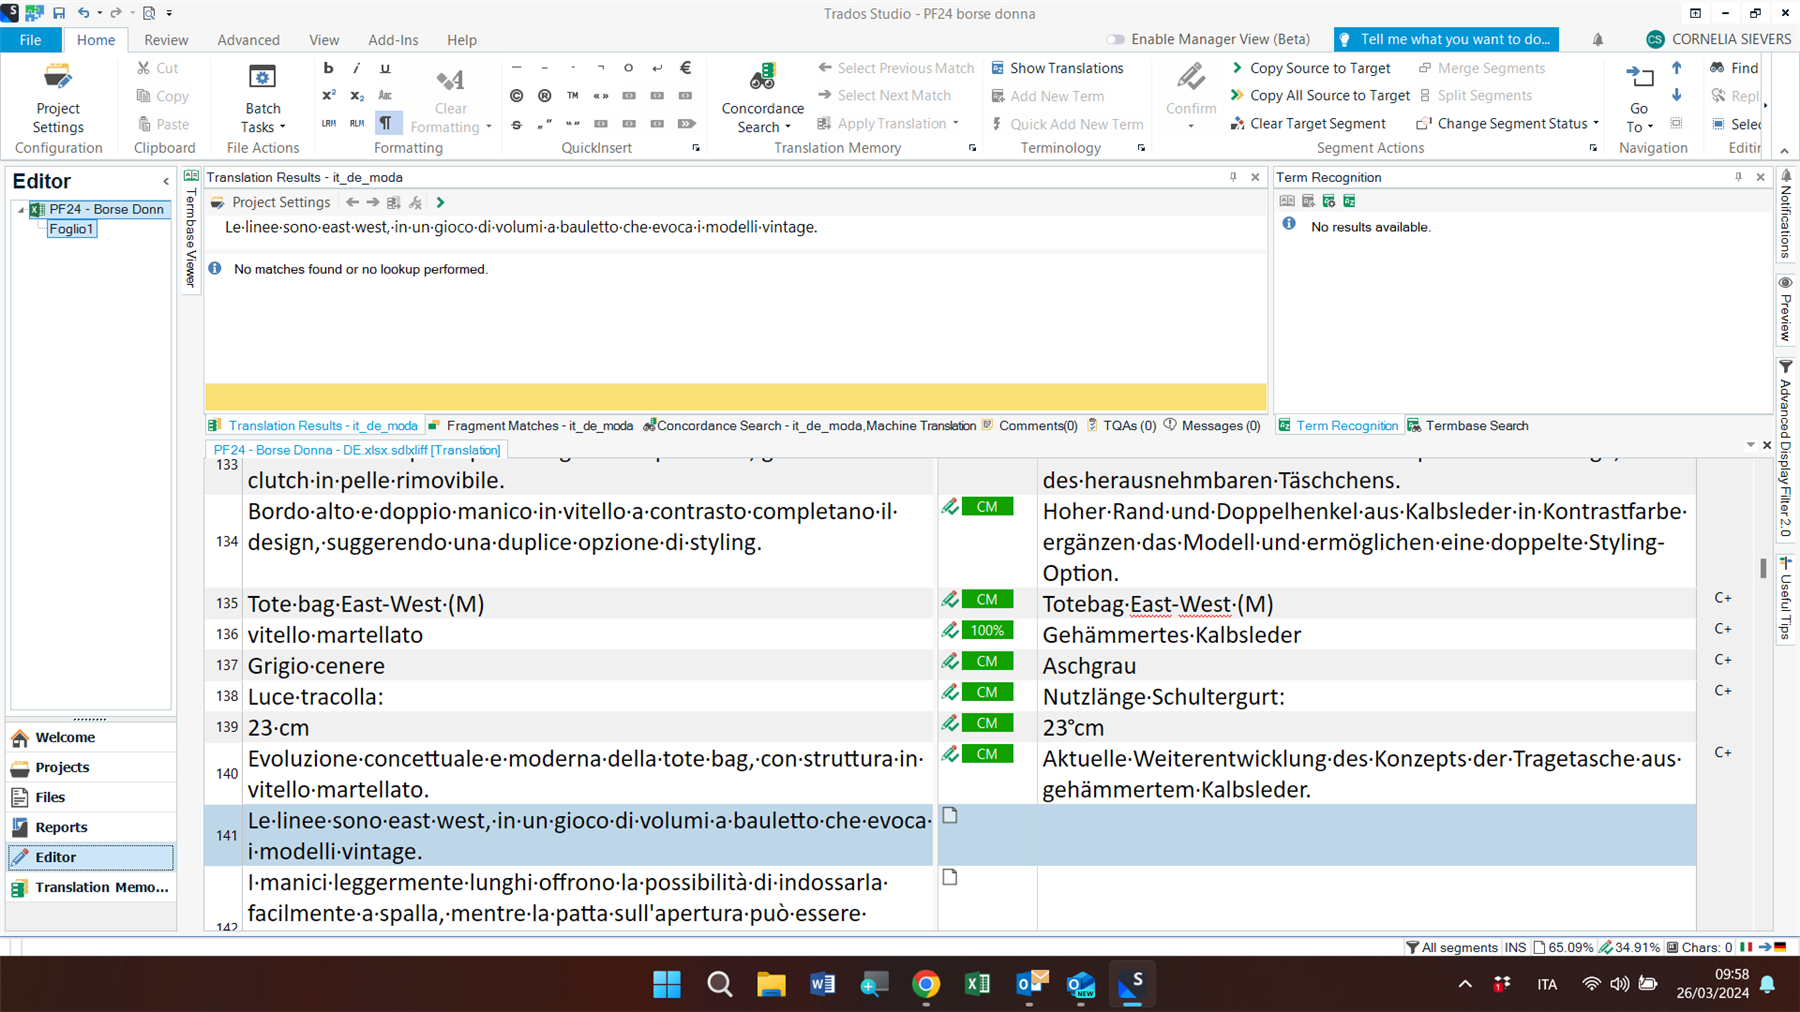Apply italic formatting
1800x1012 pixels.
(356, 68)
